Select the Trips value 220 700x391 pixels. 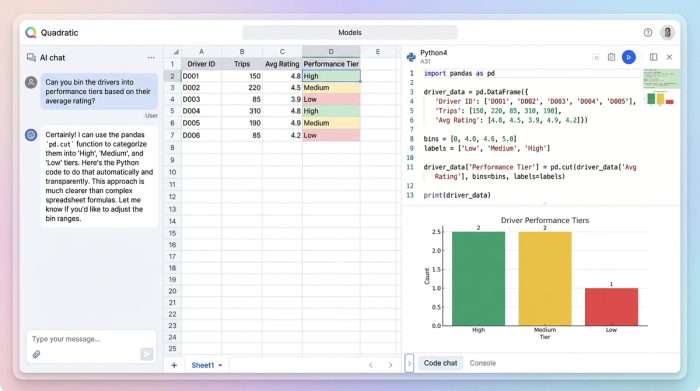(242, 87)
